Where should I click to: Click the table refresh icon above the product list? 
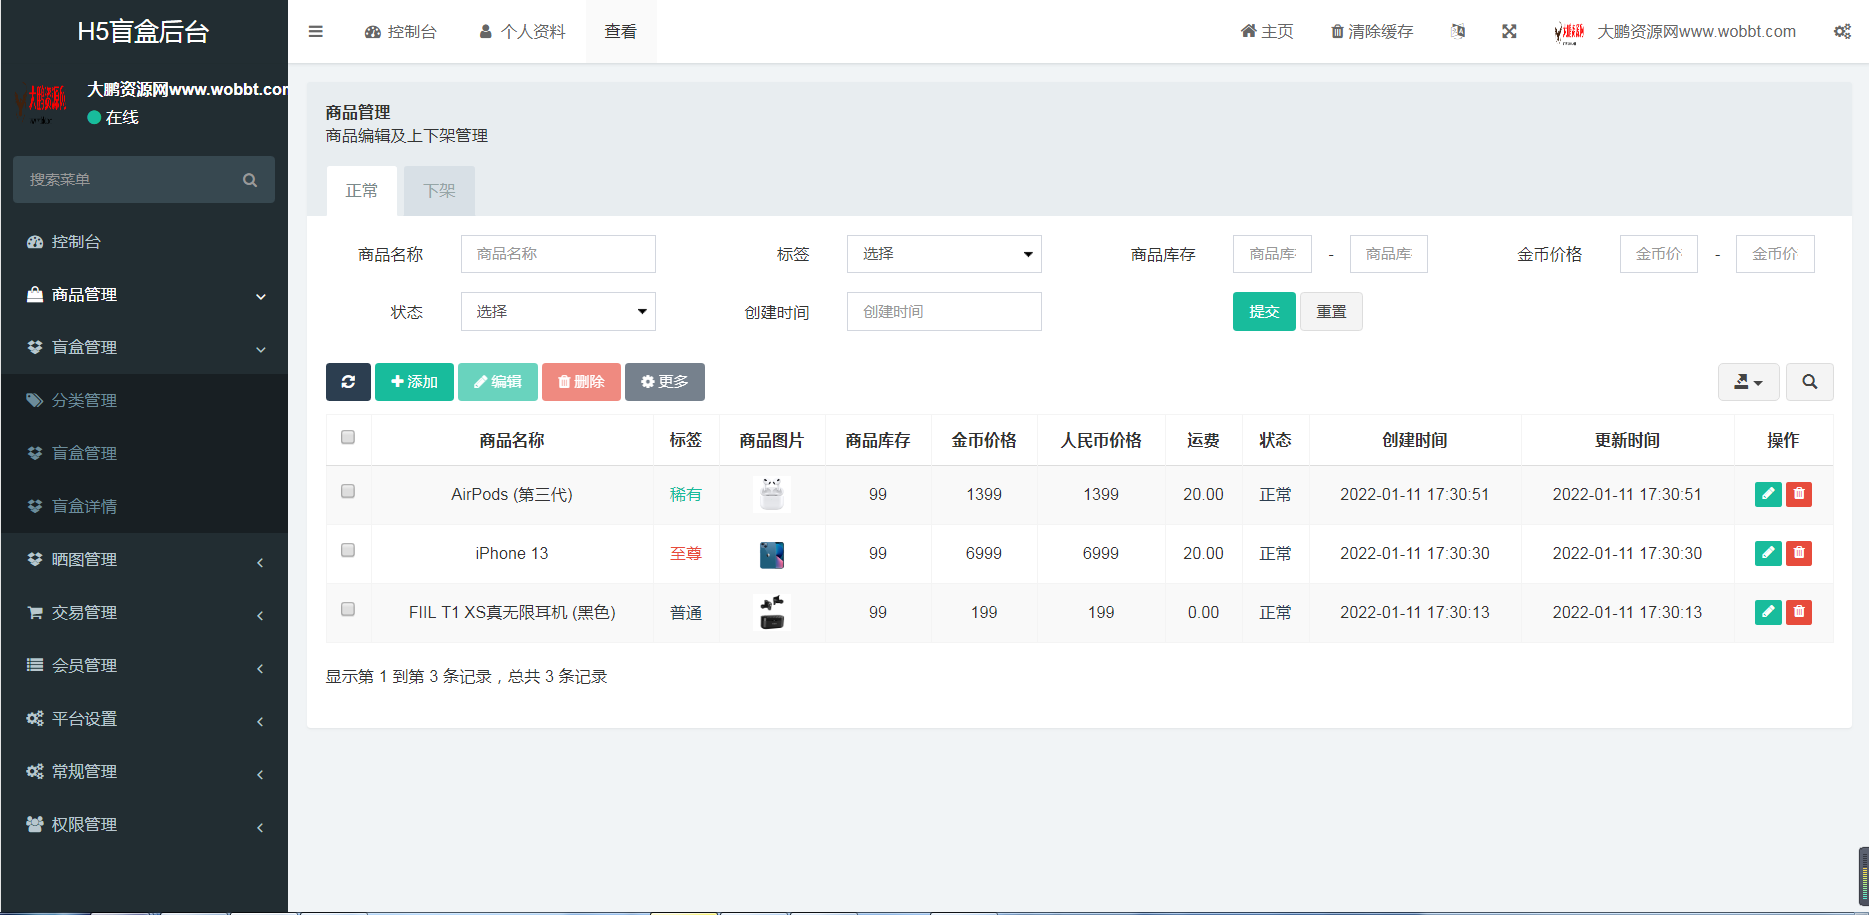348,381
